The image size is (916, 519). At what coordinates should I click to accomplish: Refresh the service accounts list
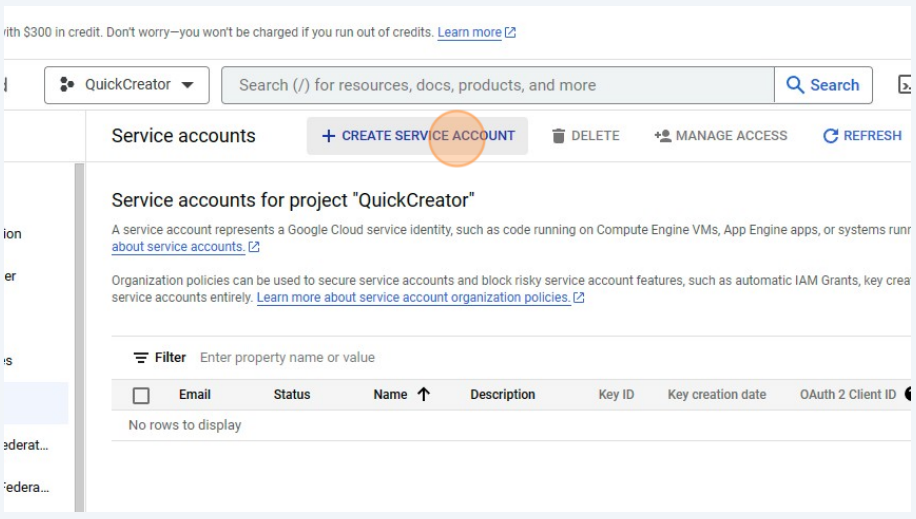point(862,136)
